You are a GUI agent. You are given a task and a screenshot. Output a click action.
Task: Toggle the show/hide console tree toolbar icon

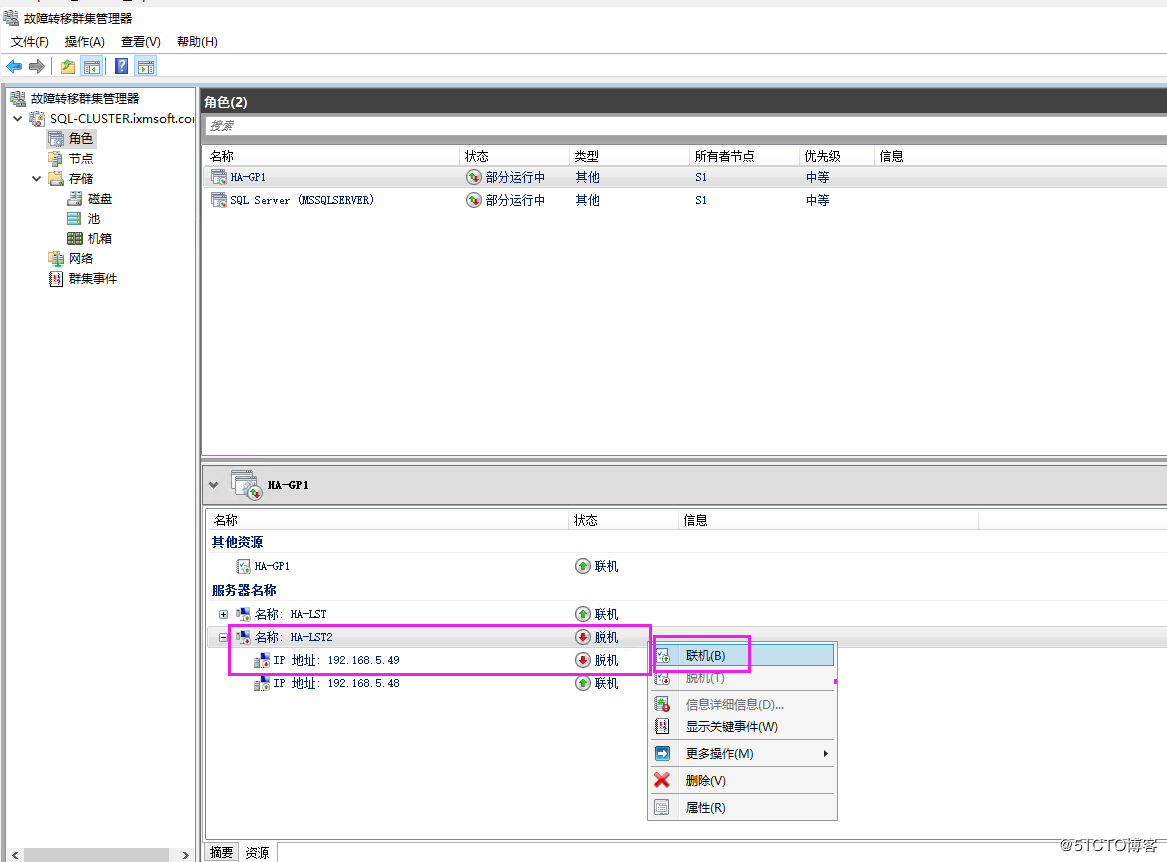92,66
